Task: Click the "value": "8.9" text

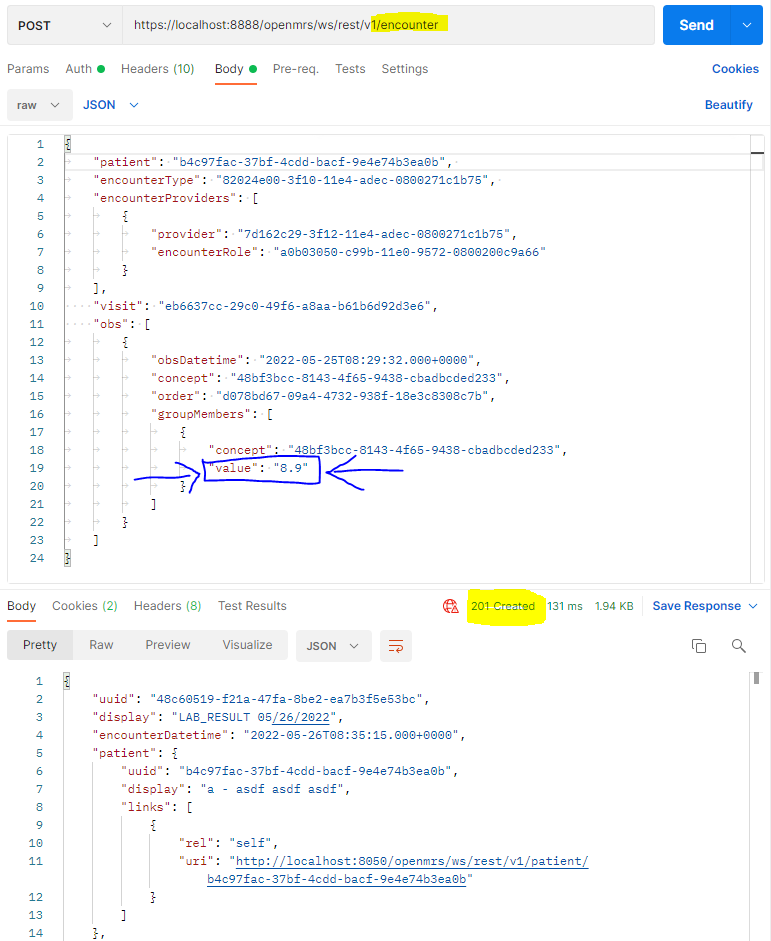Action: click(261, 468)
